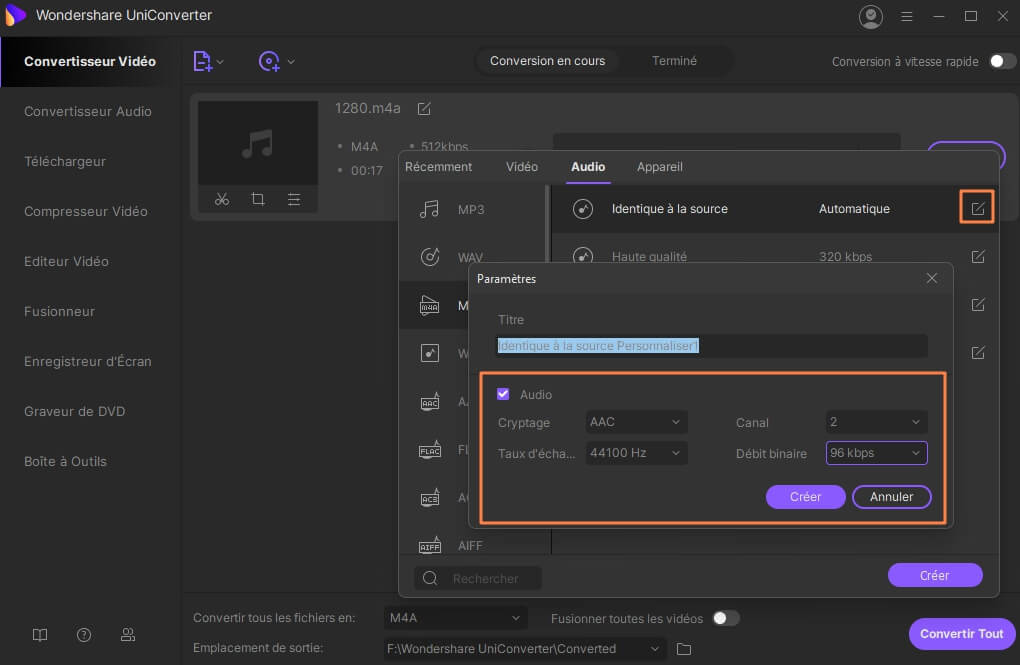Uncheck the Audio checkbox in Paramètres

click(503, 394)
